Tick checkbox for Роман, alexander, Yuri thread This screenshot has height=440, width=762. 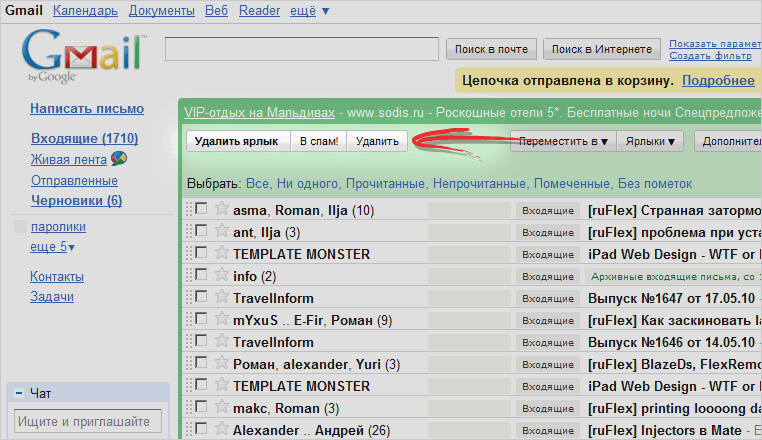(201, 363)
